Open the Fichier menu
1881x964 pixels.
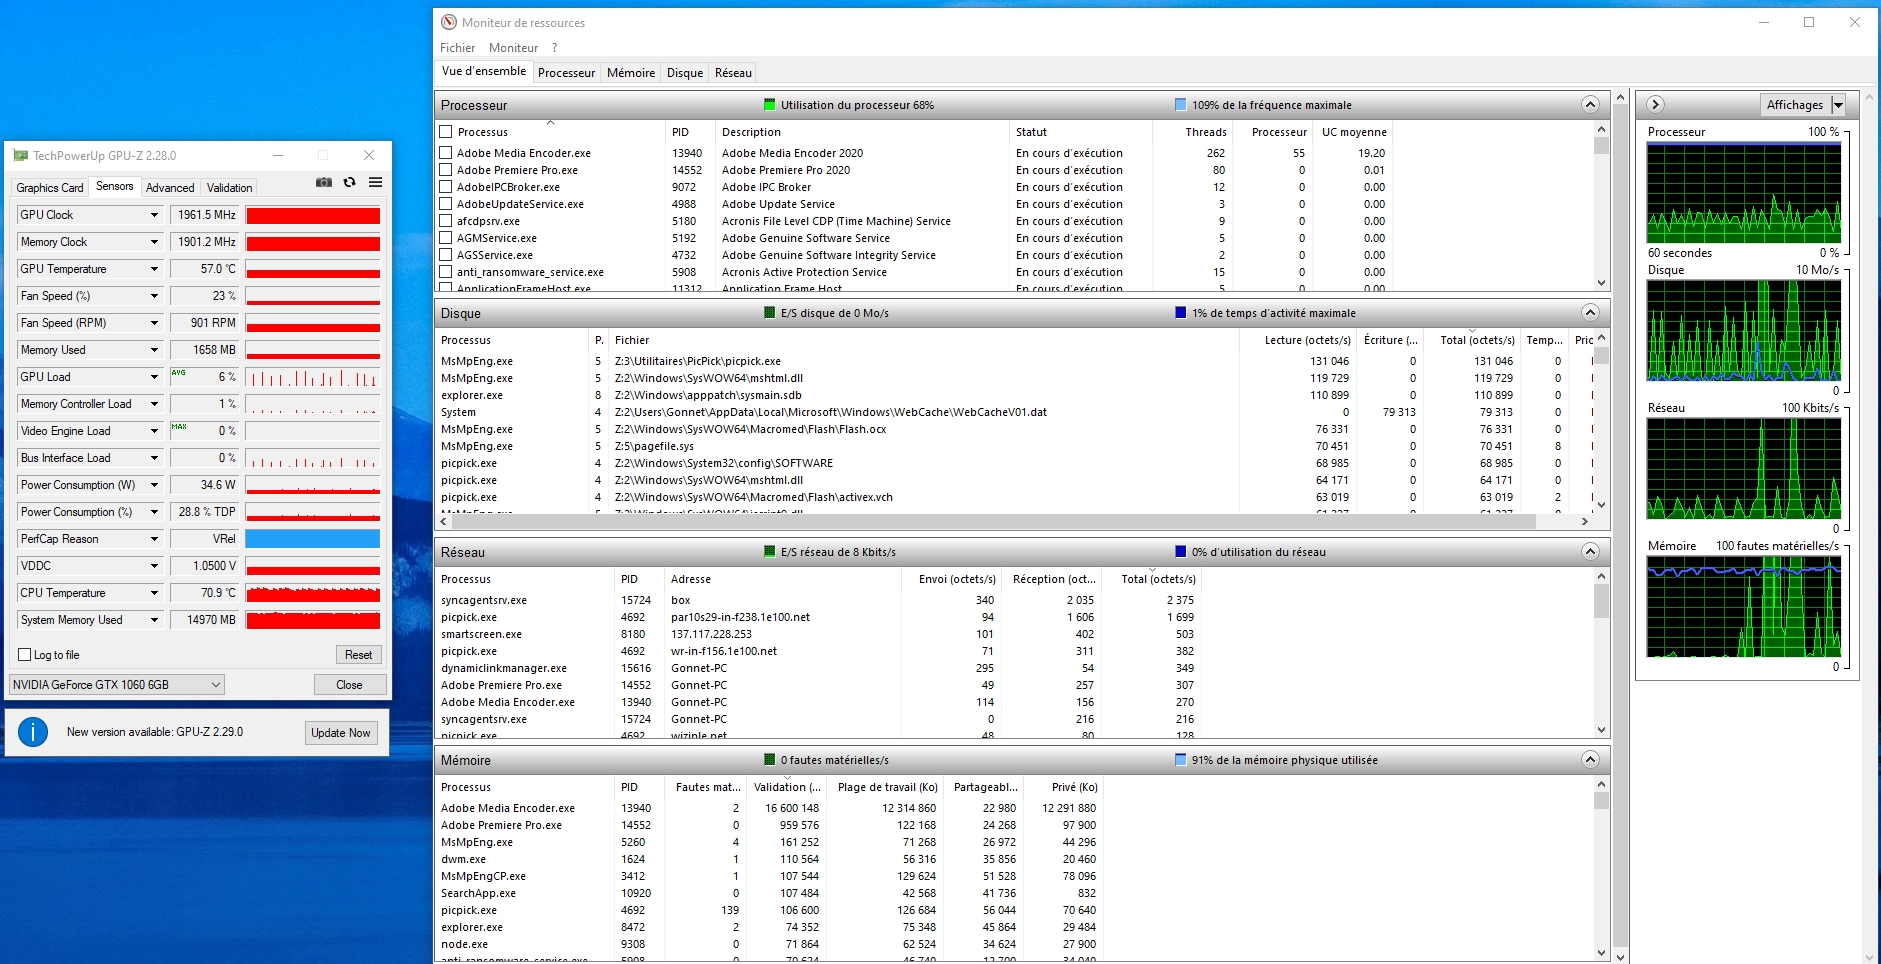point(457,48)
